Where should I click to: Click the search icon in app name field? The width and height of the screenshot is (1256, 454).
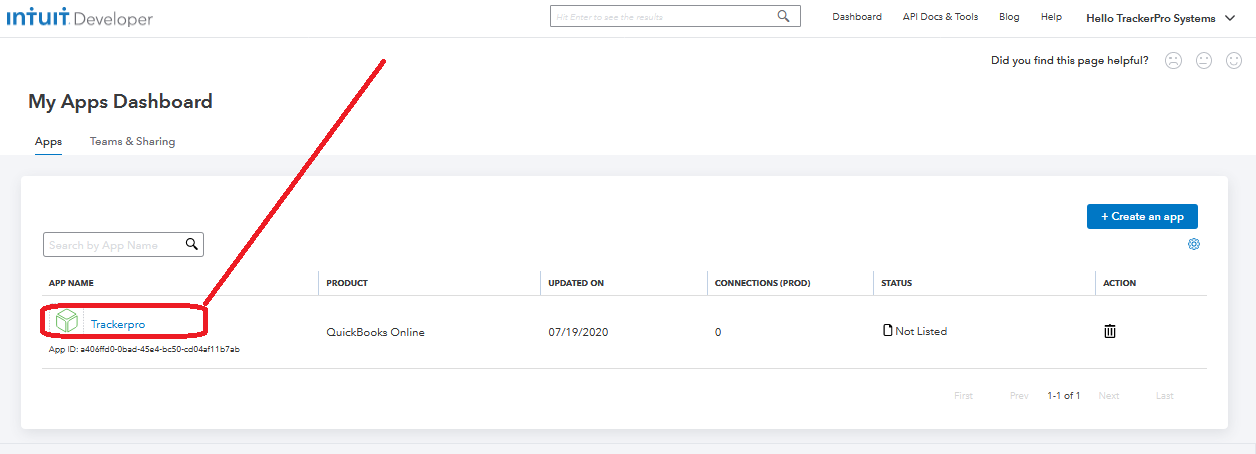point(191,244)
